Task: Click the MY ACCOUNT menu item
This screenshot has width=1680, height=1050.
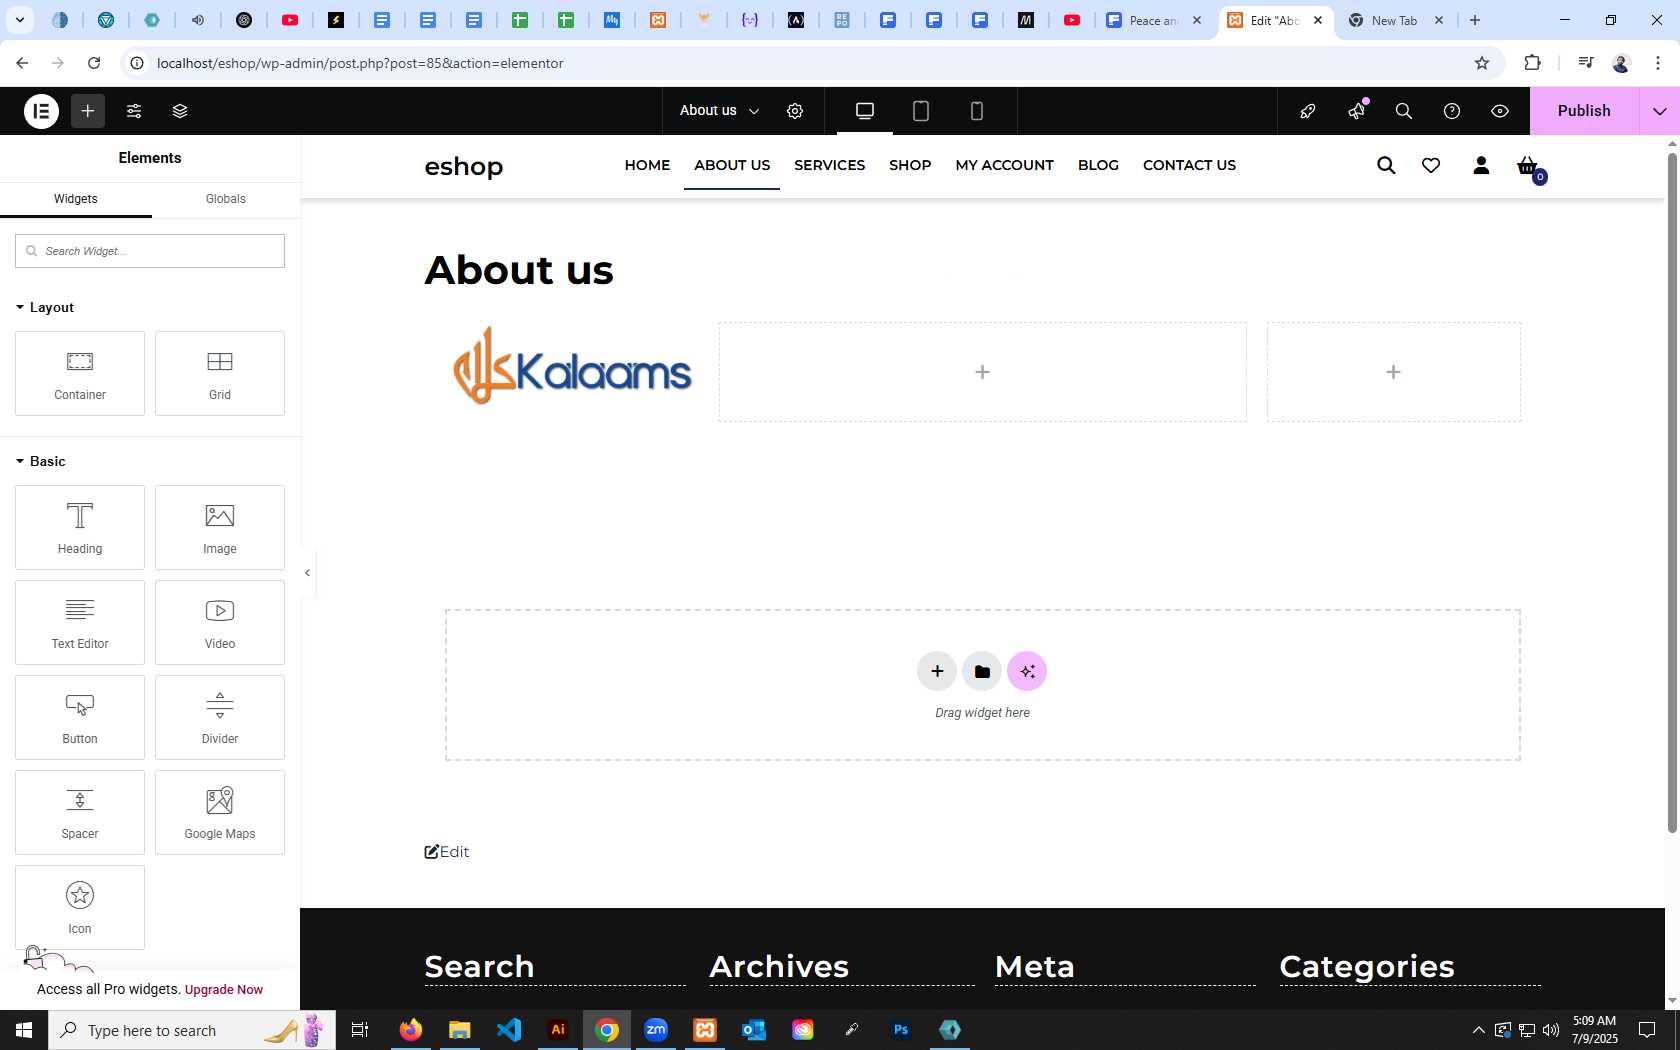Action: point(1005,165)
